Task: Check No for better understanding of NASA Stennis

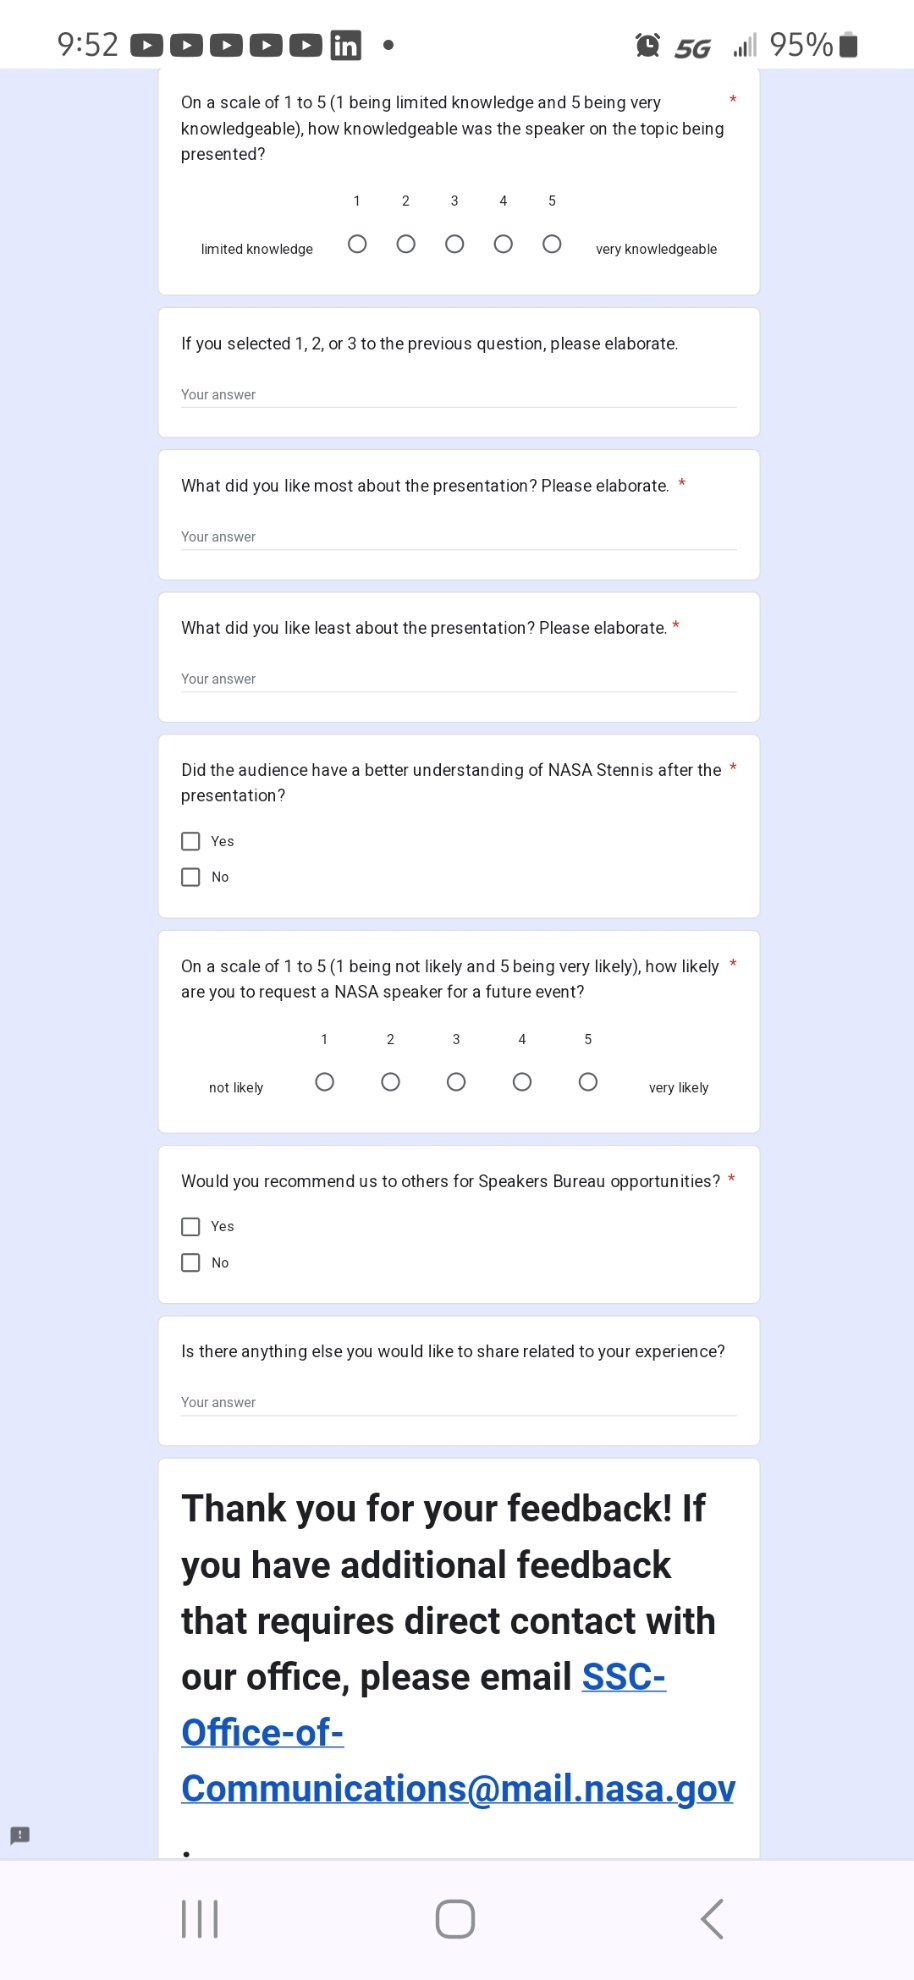Action: coord(191,877)
